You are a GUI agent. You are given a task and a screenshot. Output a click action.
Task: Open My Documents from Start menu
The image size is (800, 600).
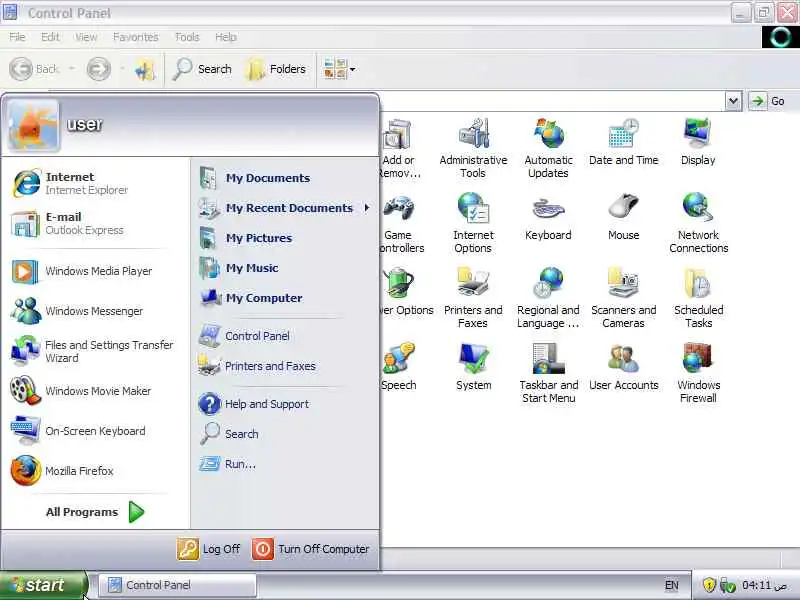tap(284, 178)
